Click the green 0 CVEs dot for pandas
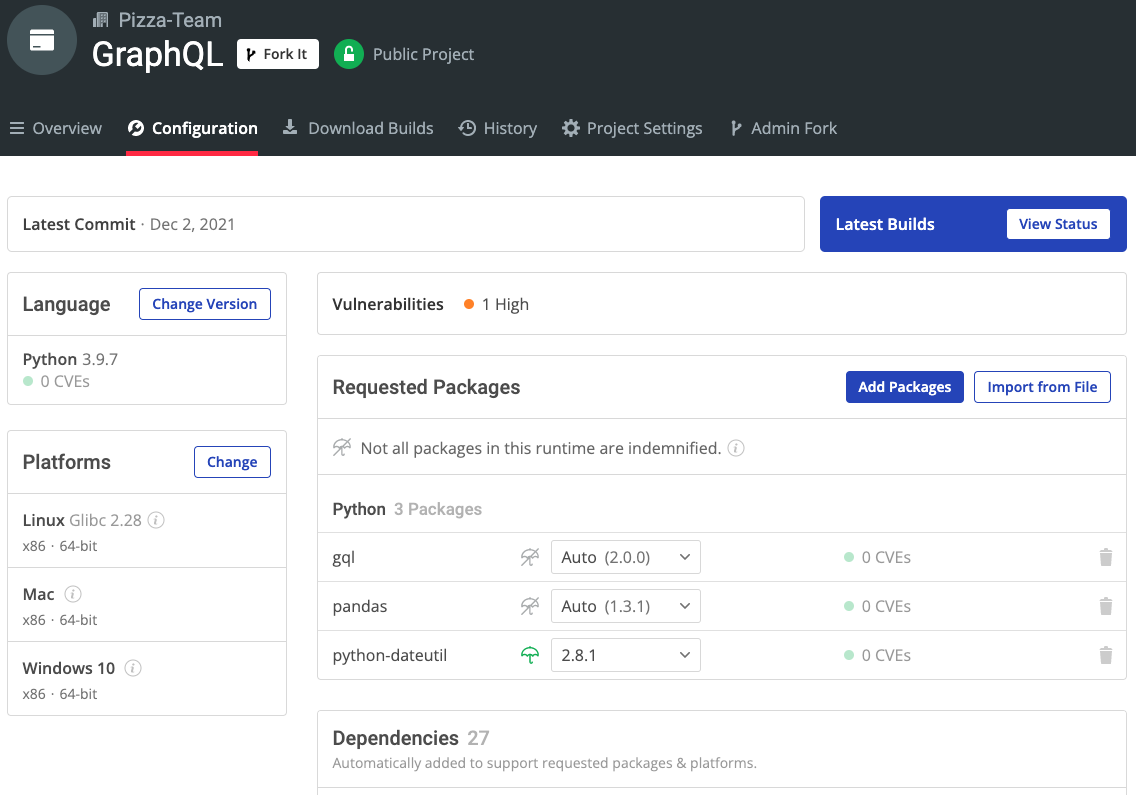The image size is (1136, 795). tap(851, 606)
